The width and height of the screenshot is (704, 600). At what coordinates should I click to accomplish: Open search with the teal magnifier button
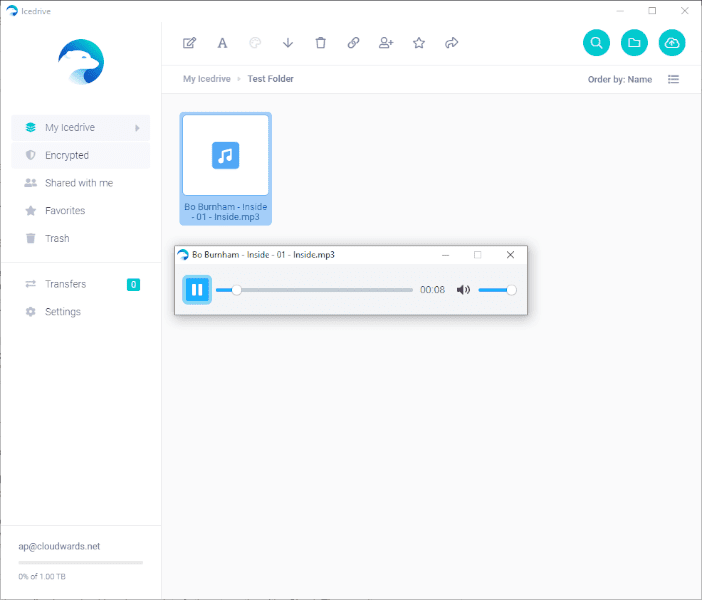click(x=596, y=43)
